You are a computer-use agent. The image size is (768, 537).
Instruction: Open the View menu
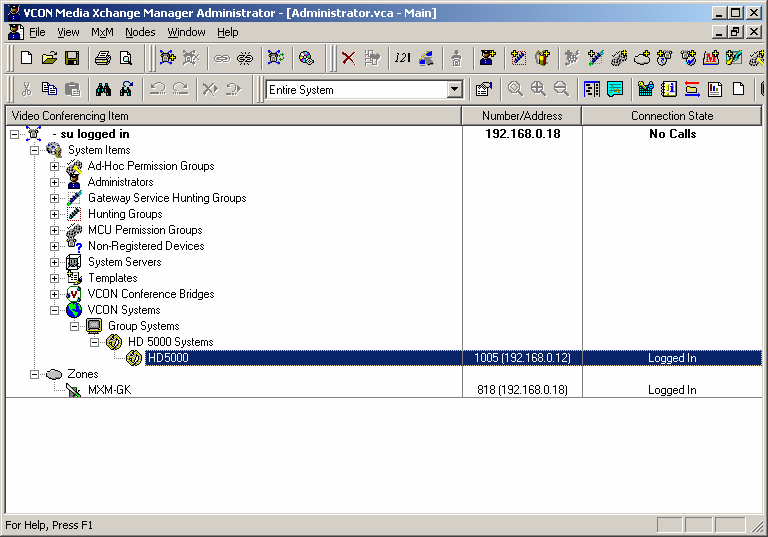tap(68, 32)
